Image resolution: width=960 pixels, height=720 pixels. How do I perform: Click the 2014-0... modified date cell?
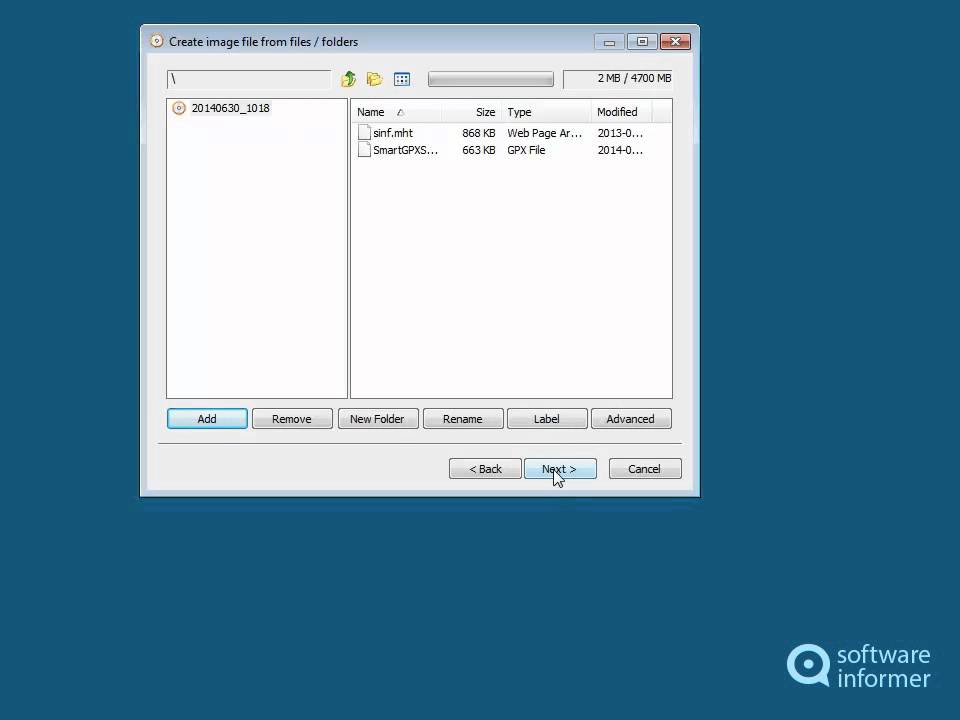[620, 150]
